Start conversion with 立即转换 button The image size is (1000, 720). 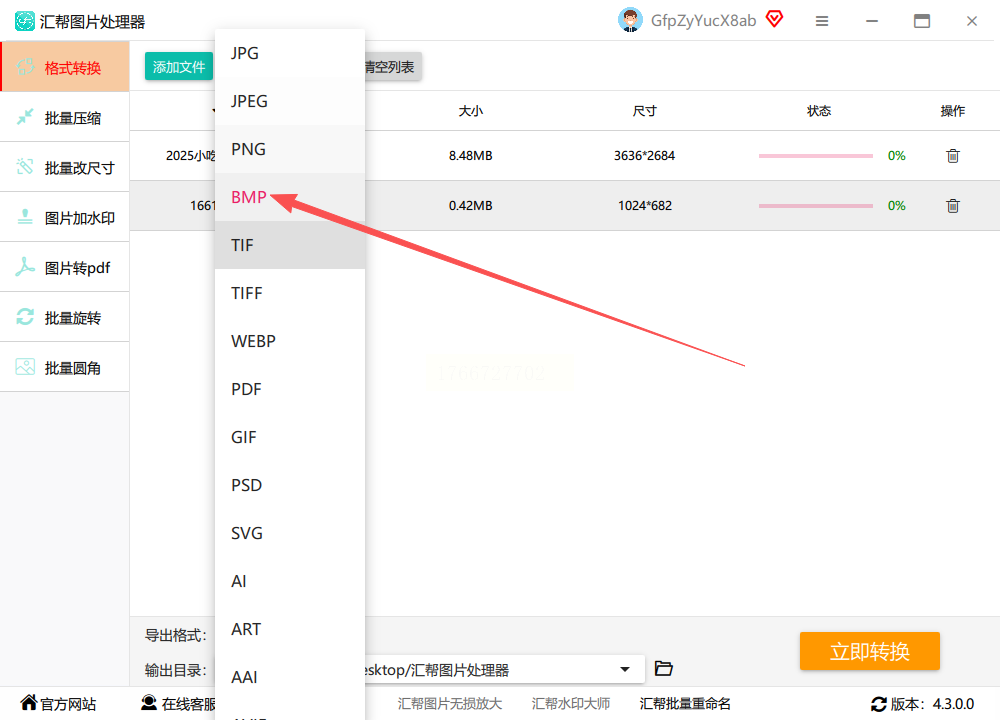click(869, 651)
